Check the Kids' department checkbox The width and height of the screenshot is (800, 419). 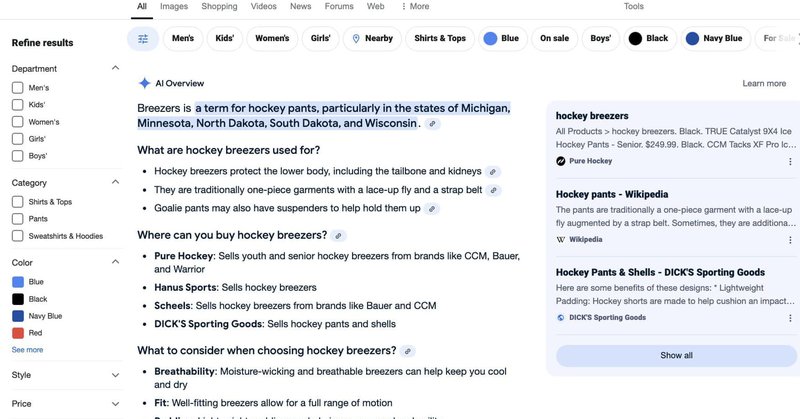click(17, 105)
